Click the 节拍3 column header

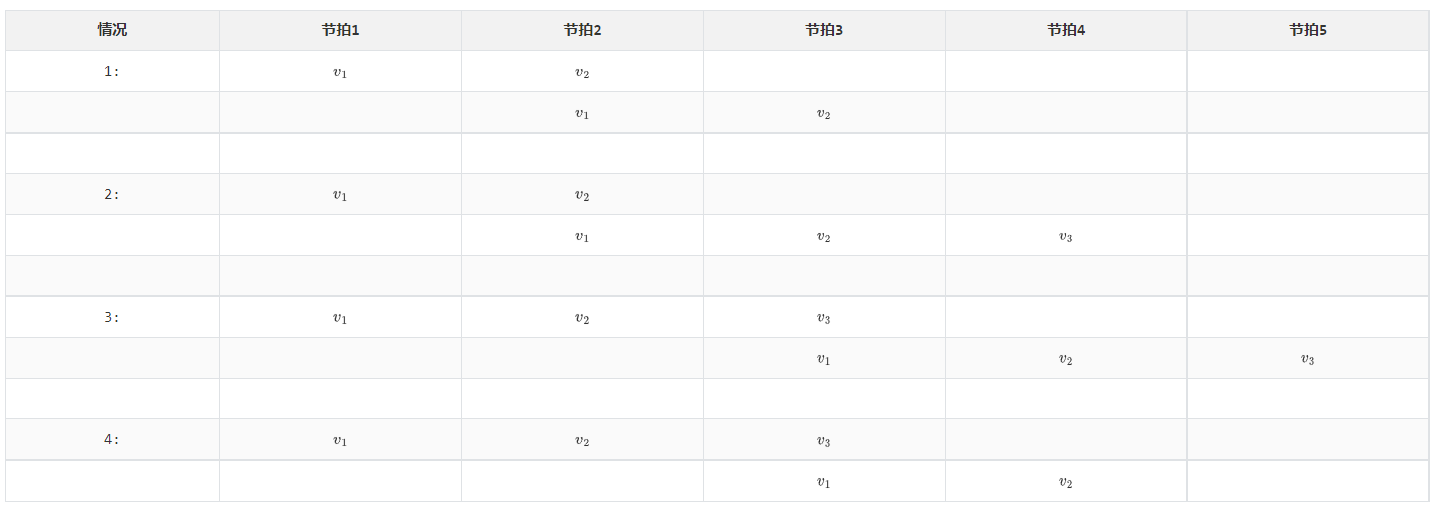click(x=824, y=30)
